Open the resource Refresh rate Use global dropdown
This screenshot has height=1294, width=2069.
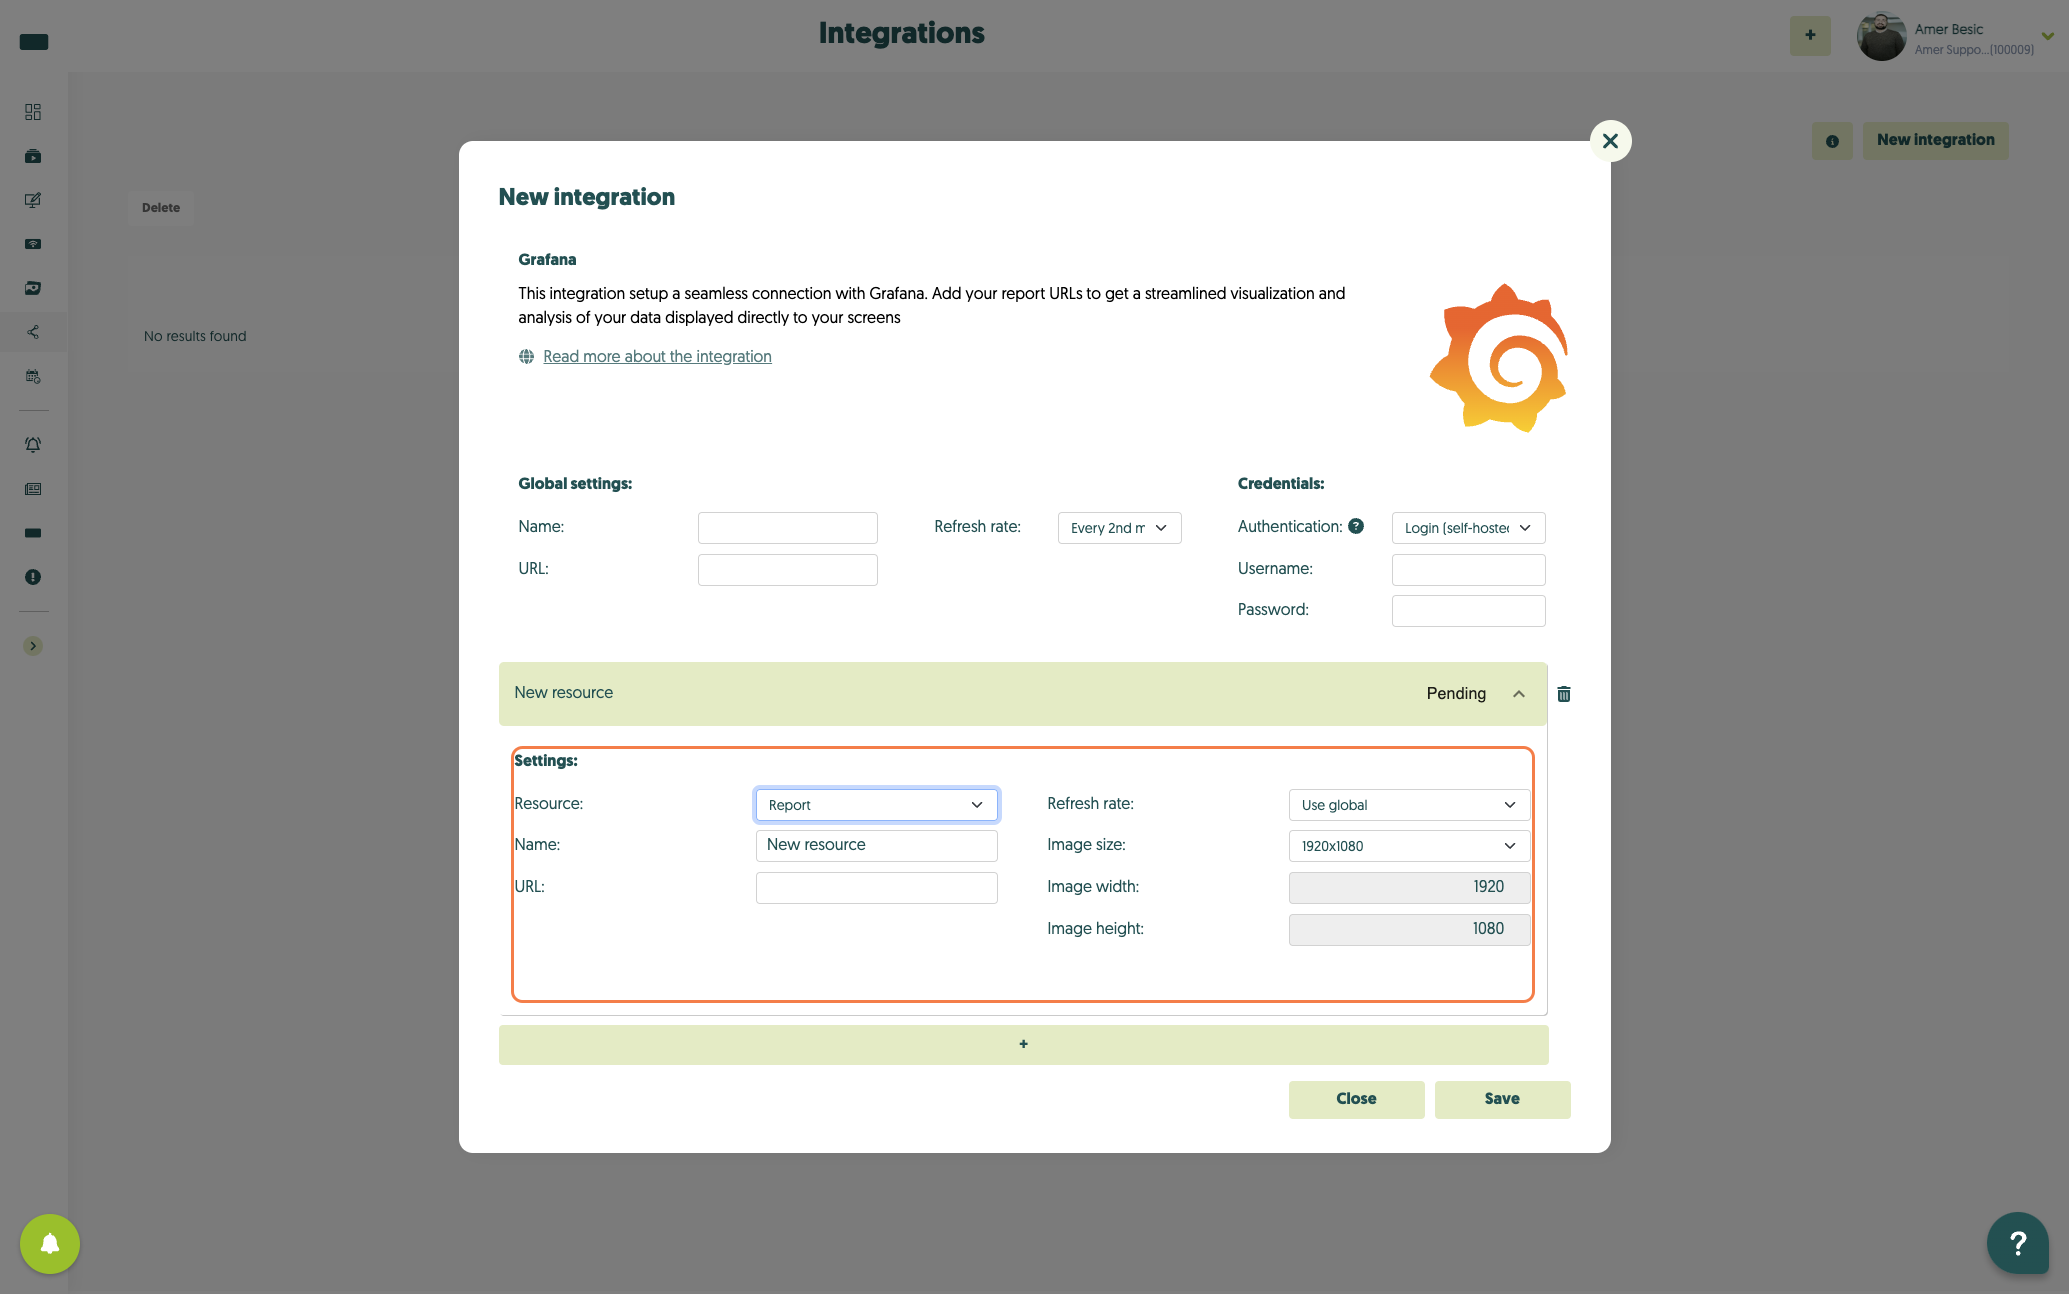[1409, 805]
